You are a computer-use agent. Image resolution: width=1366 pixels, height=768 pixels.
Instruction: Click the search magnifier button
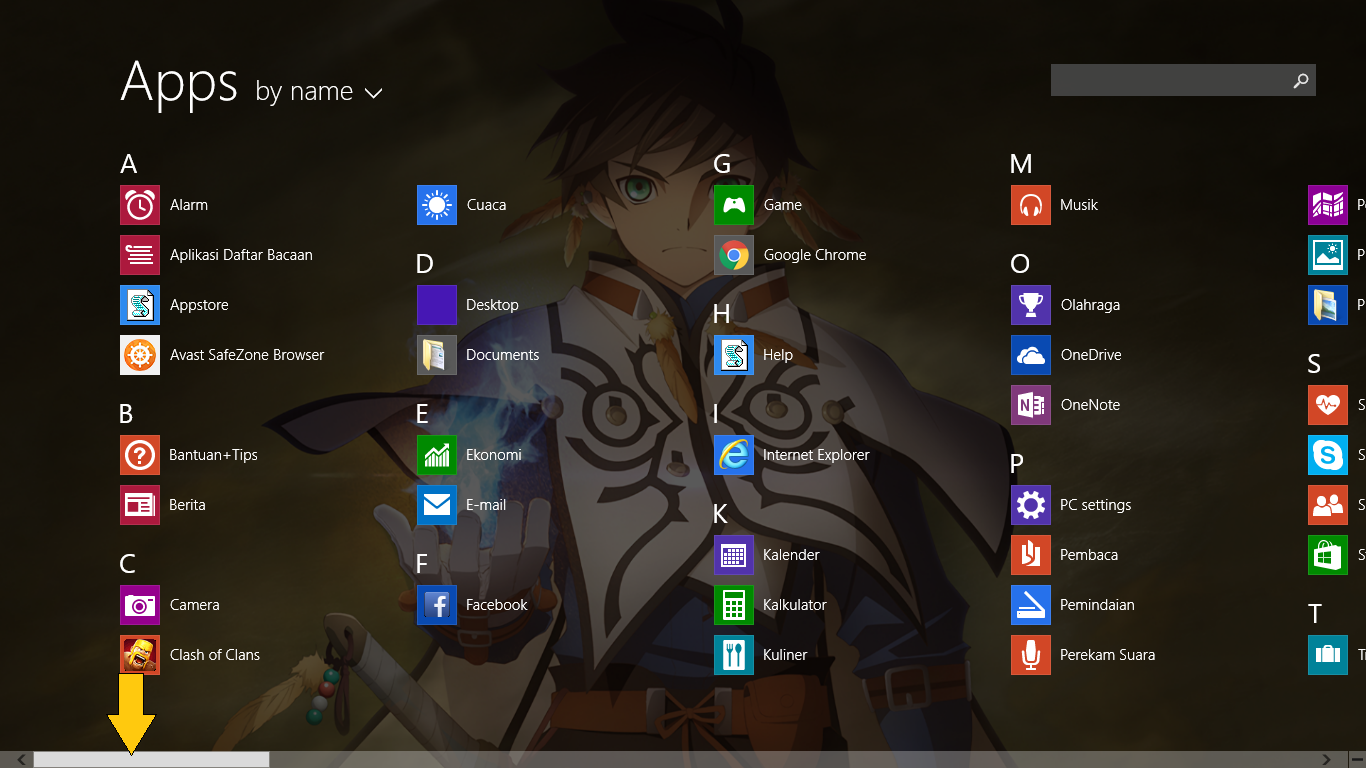pyautogui.click(x=1301, y=80)
